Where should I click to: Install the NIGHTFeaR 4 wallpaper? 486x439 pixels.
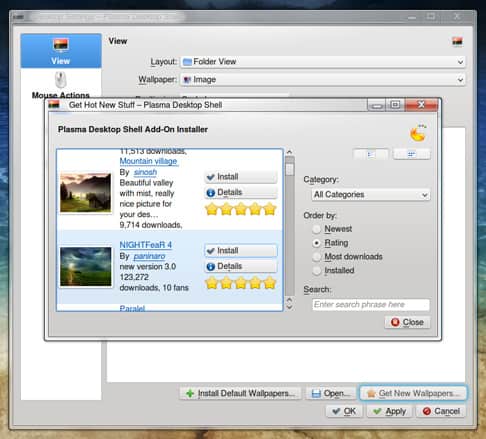[x=241, y=251]
